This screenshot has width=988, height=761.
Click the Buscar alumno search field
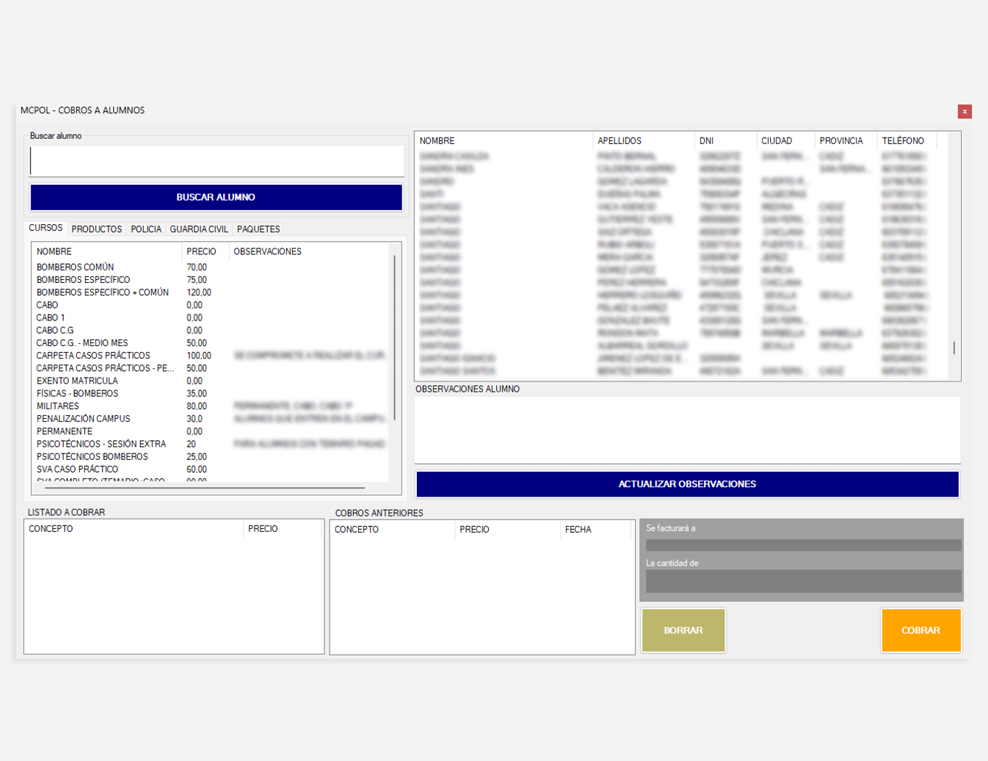click(217, 161)
